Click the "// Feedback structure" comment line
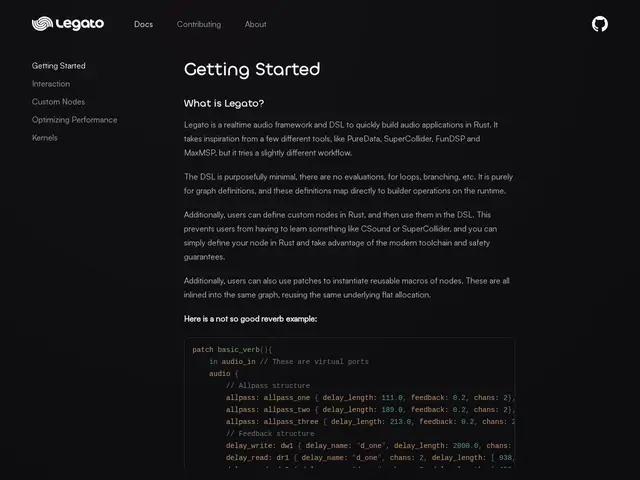 click(x=270, y=433)
